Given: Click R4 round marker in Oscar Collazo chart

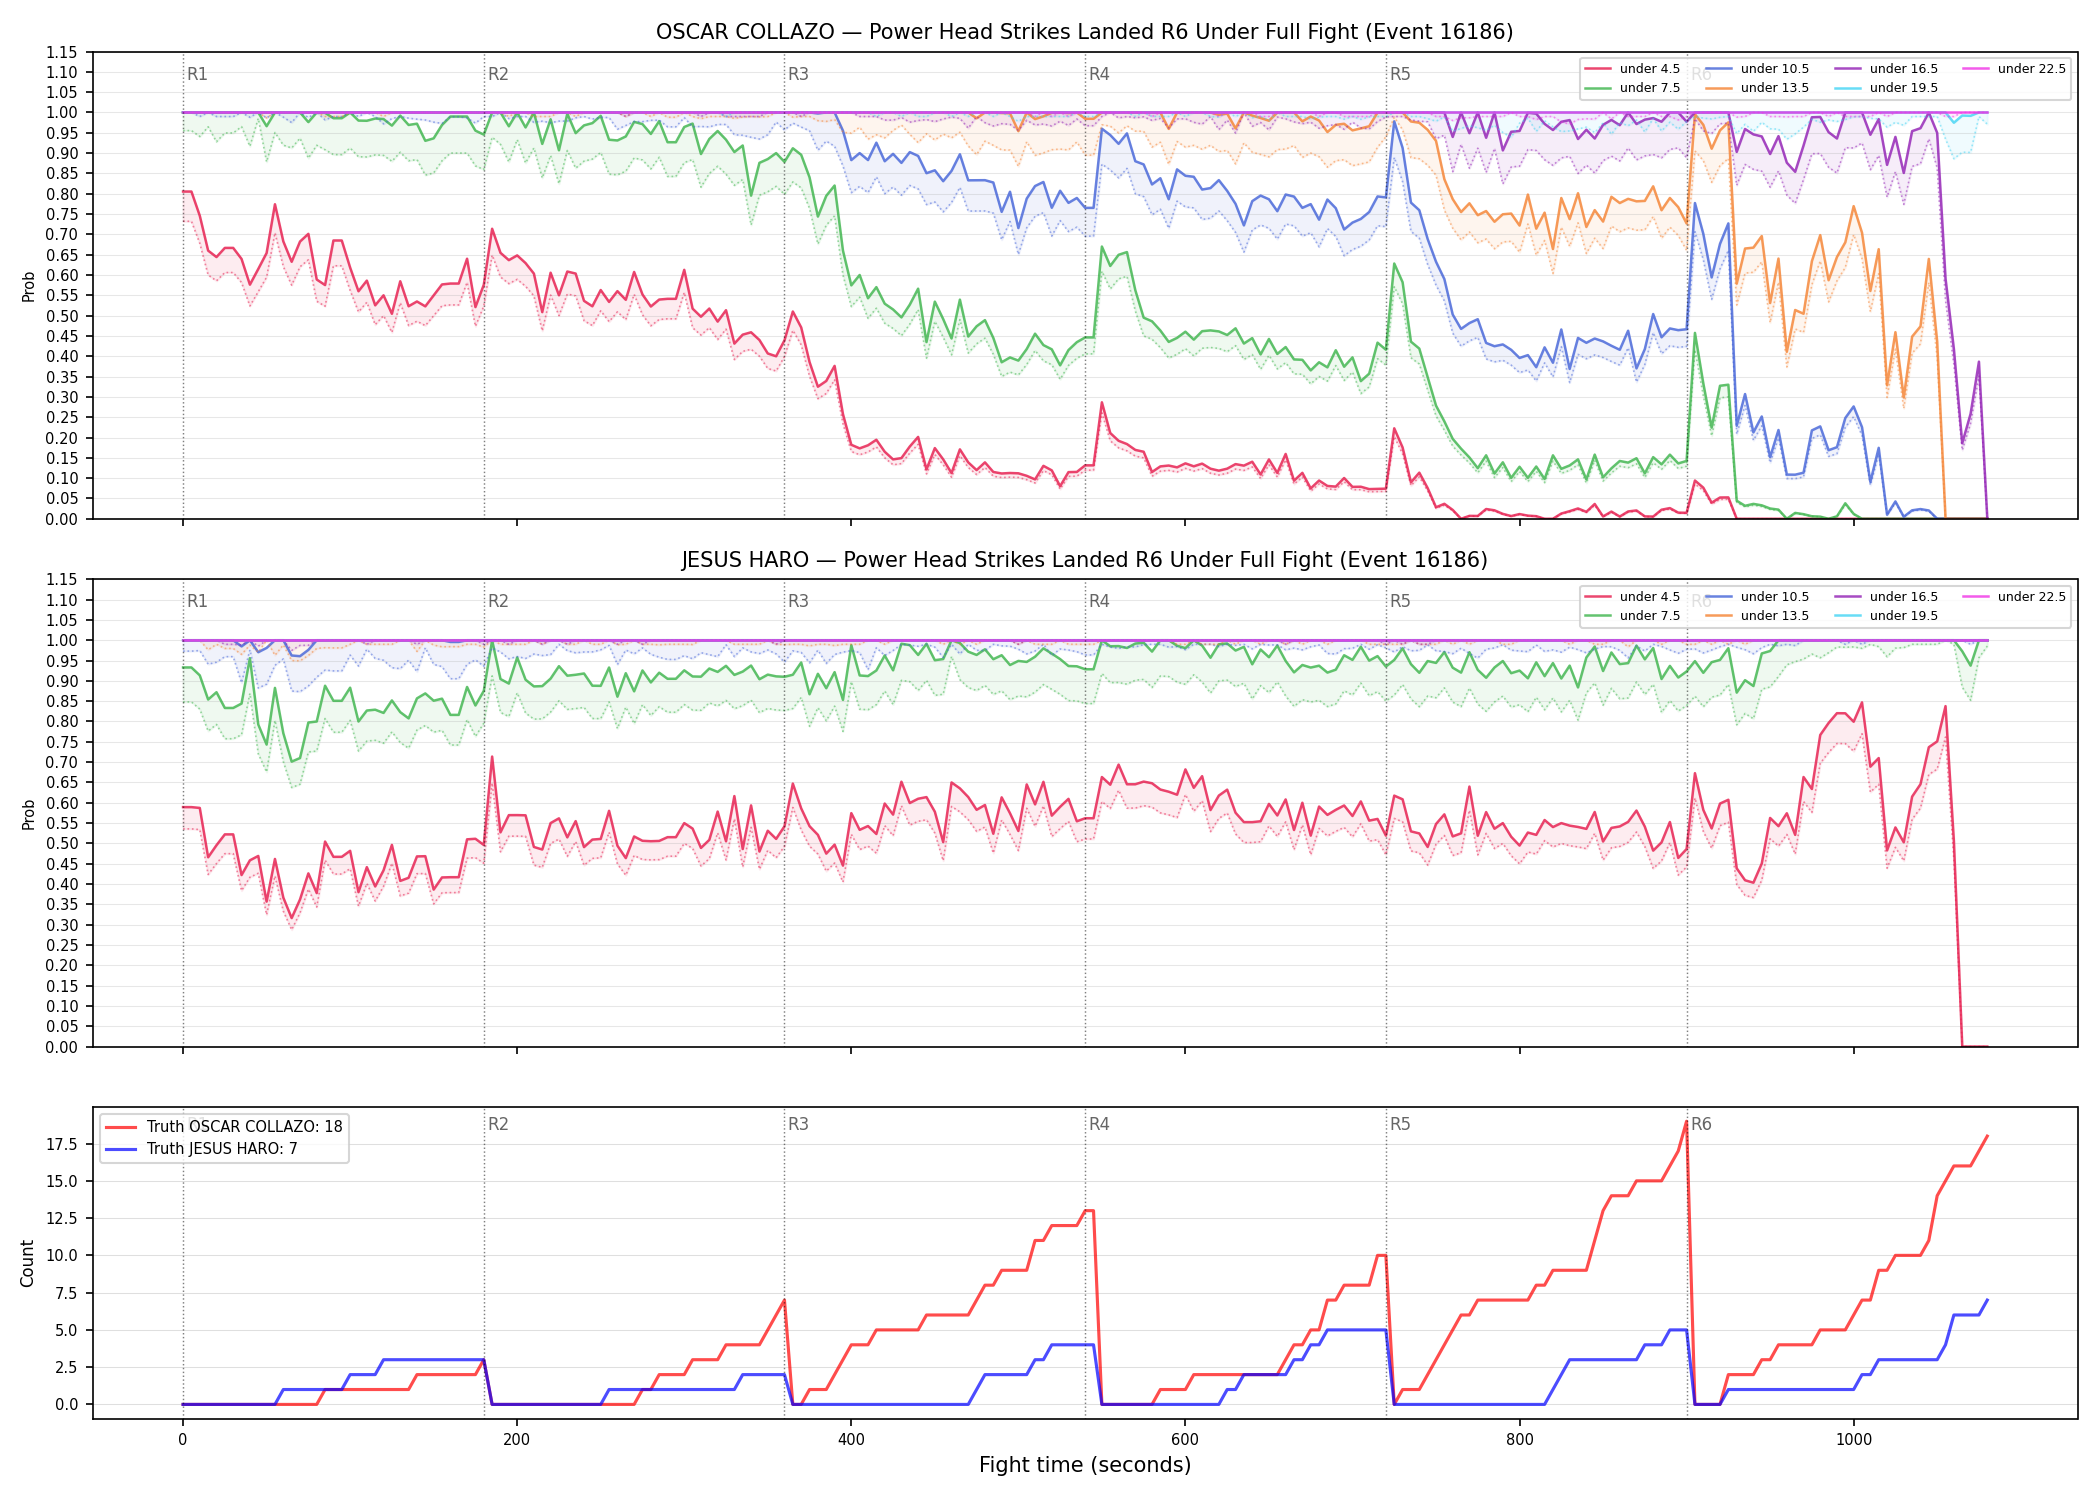Looking at the screenshot, I should point(1099,74).
